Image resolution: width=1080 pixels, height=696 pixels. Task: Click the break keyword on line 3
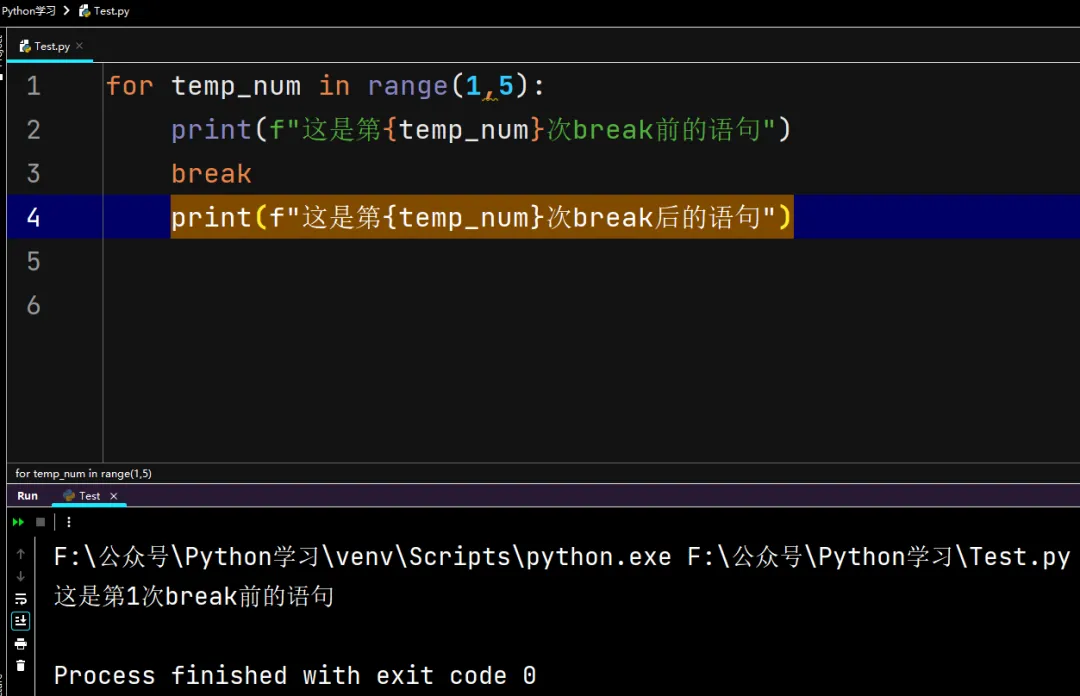point(211,173)
